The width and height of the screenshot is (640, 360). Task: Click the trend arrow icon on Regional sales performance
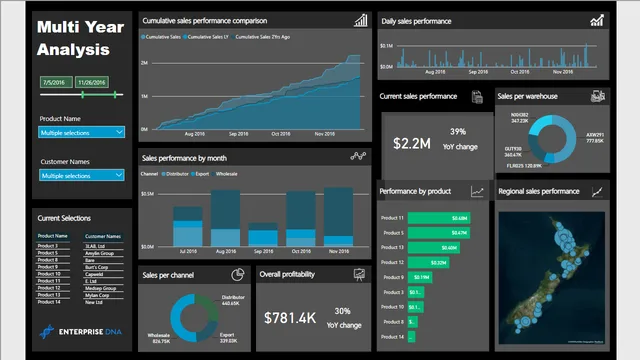[x=597, y=192]
